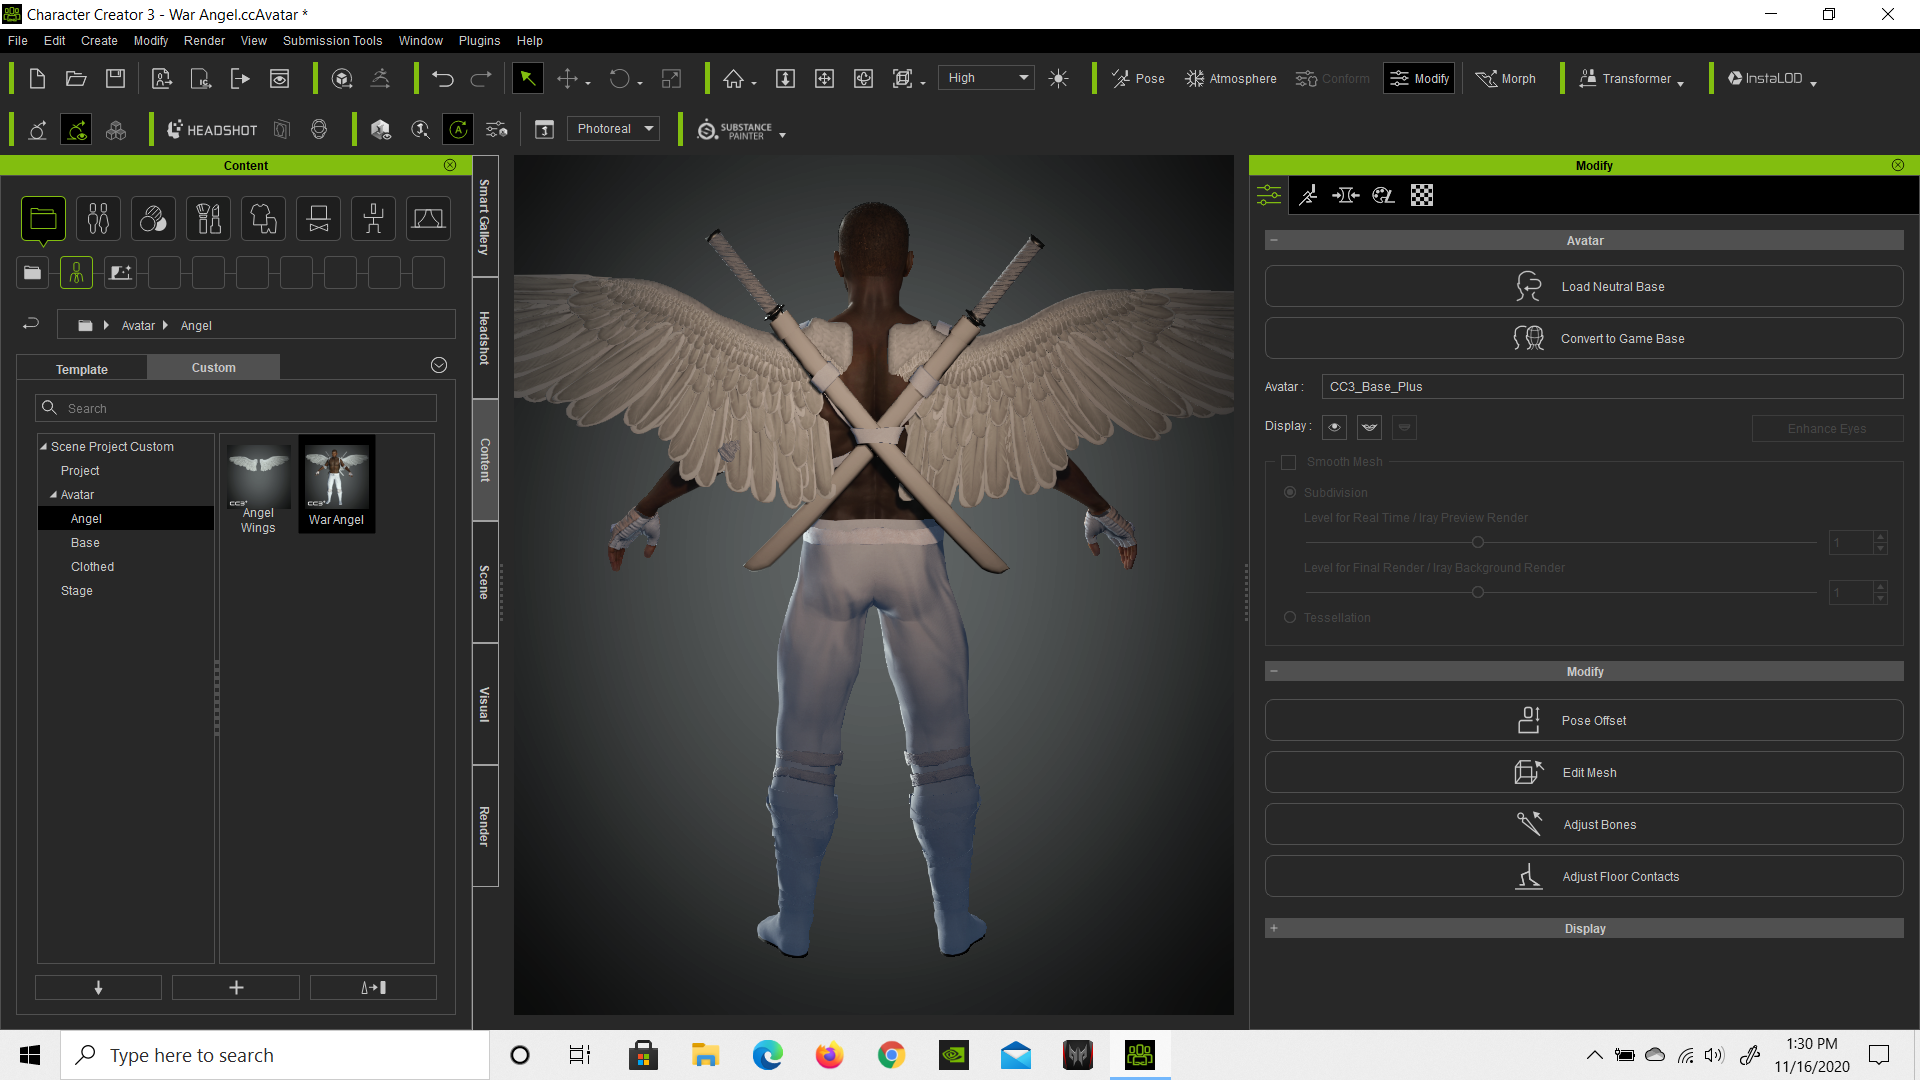Image resolution: width=1920 pixels, height=1080 pixels.
Task: Collapse the Scene Project Custom tree node
Action: 43,447
